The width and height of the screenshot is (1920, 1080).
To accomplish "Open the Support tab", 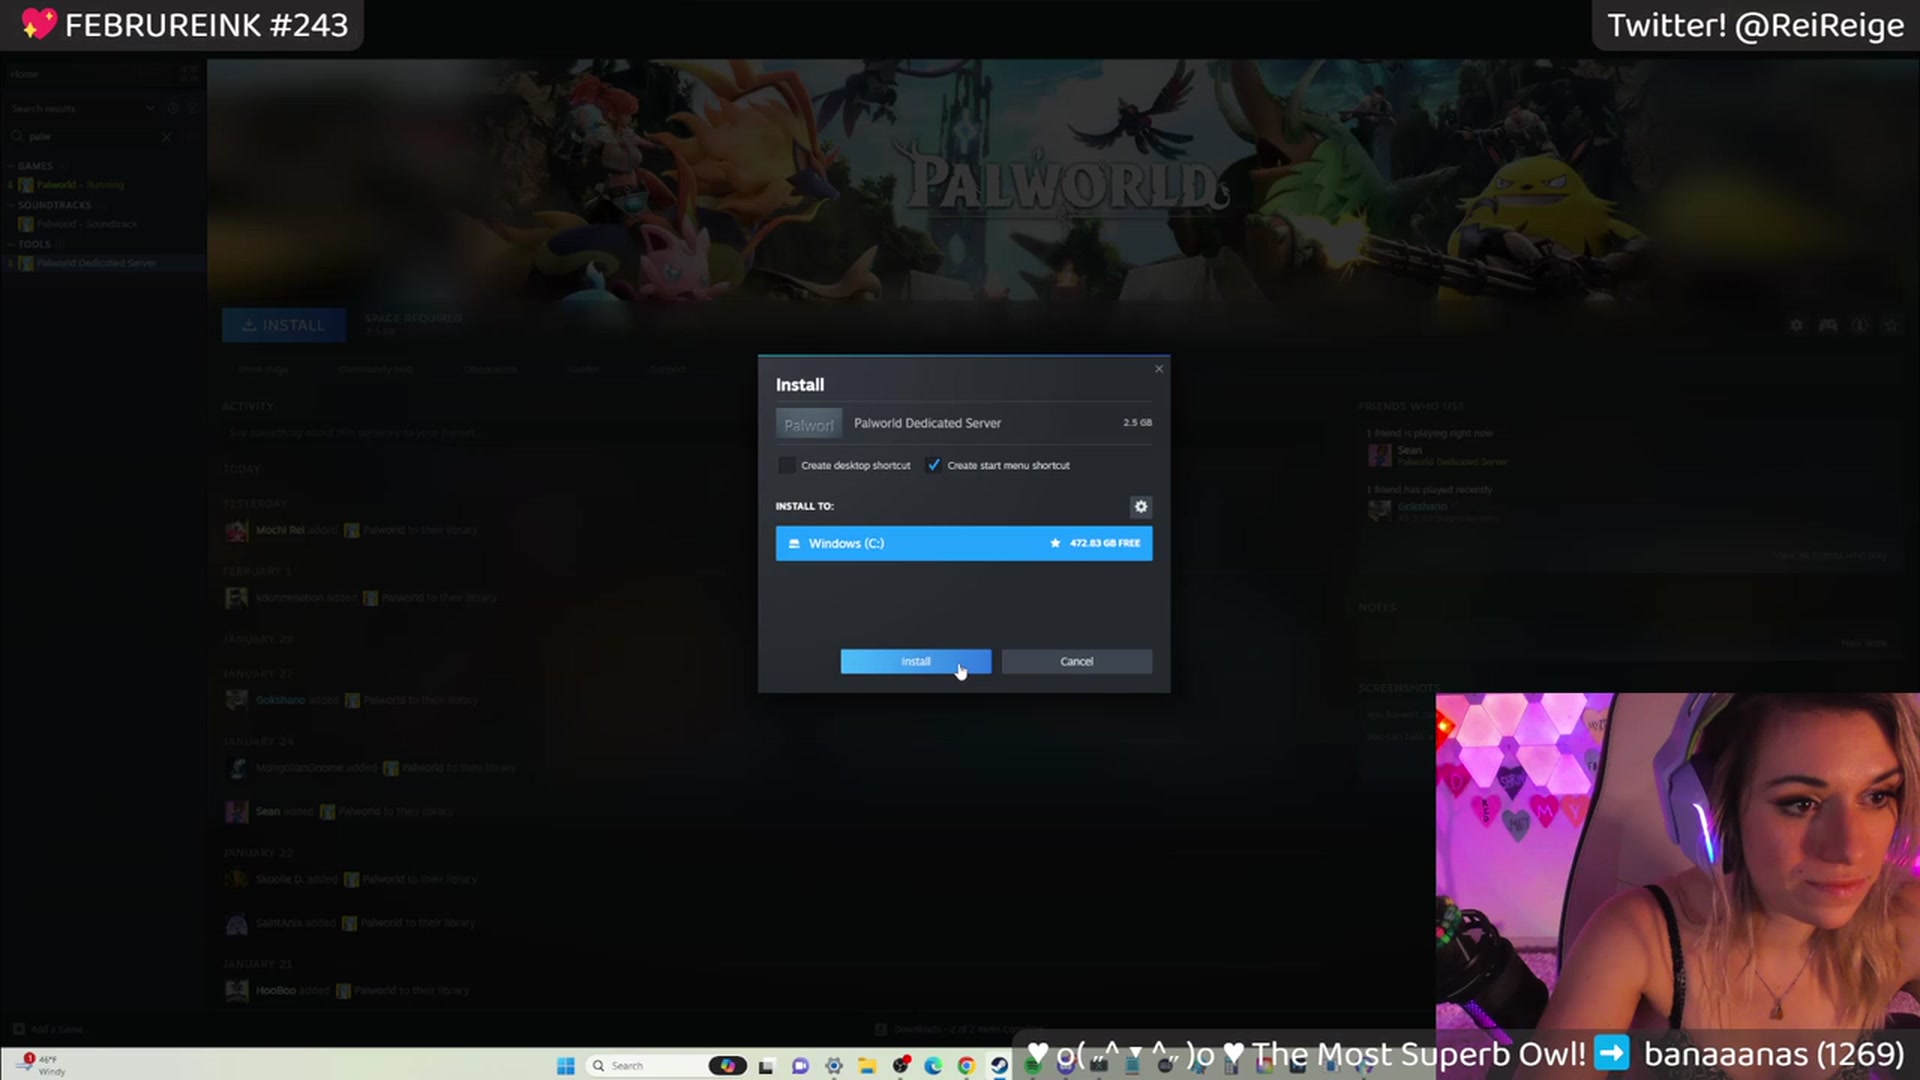I will (667, 370).
